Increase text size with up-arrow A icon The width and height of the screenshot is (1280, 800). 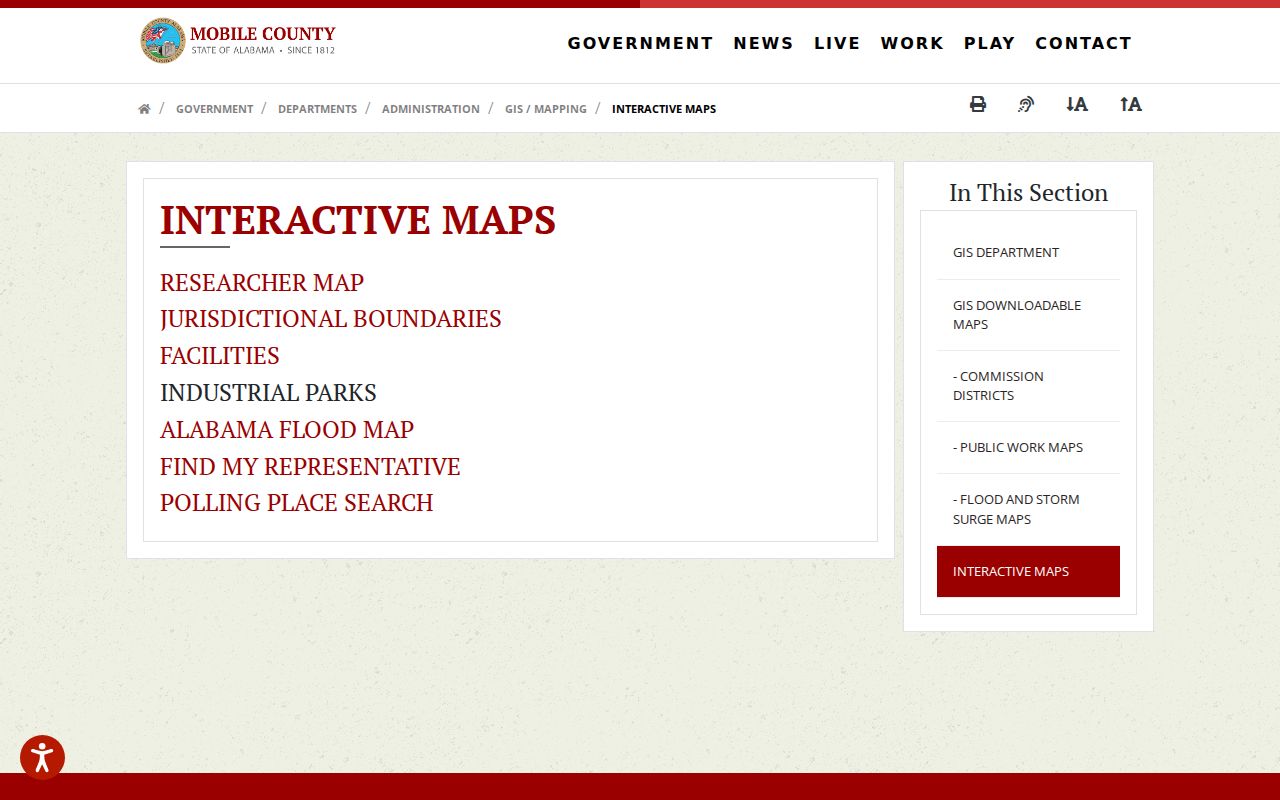tap(1131, 104)
